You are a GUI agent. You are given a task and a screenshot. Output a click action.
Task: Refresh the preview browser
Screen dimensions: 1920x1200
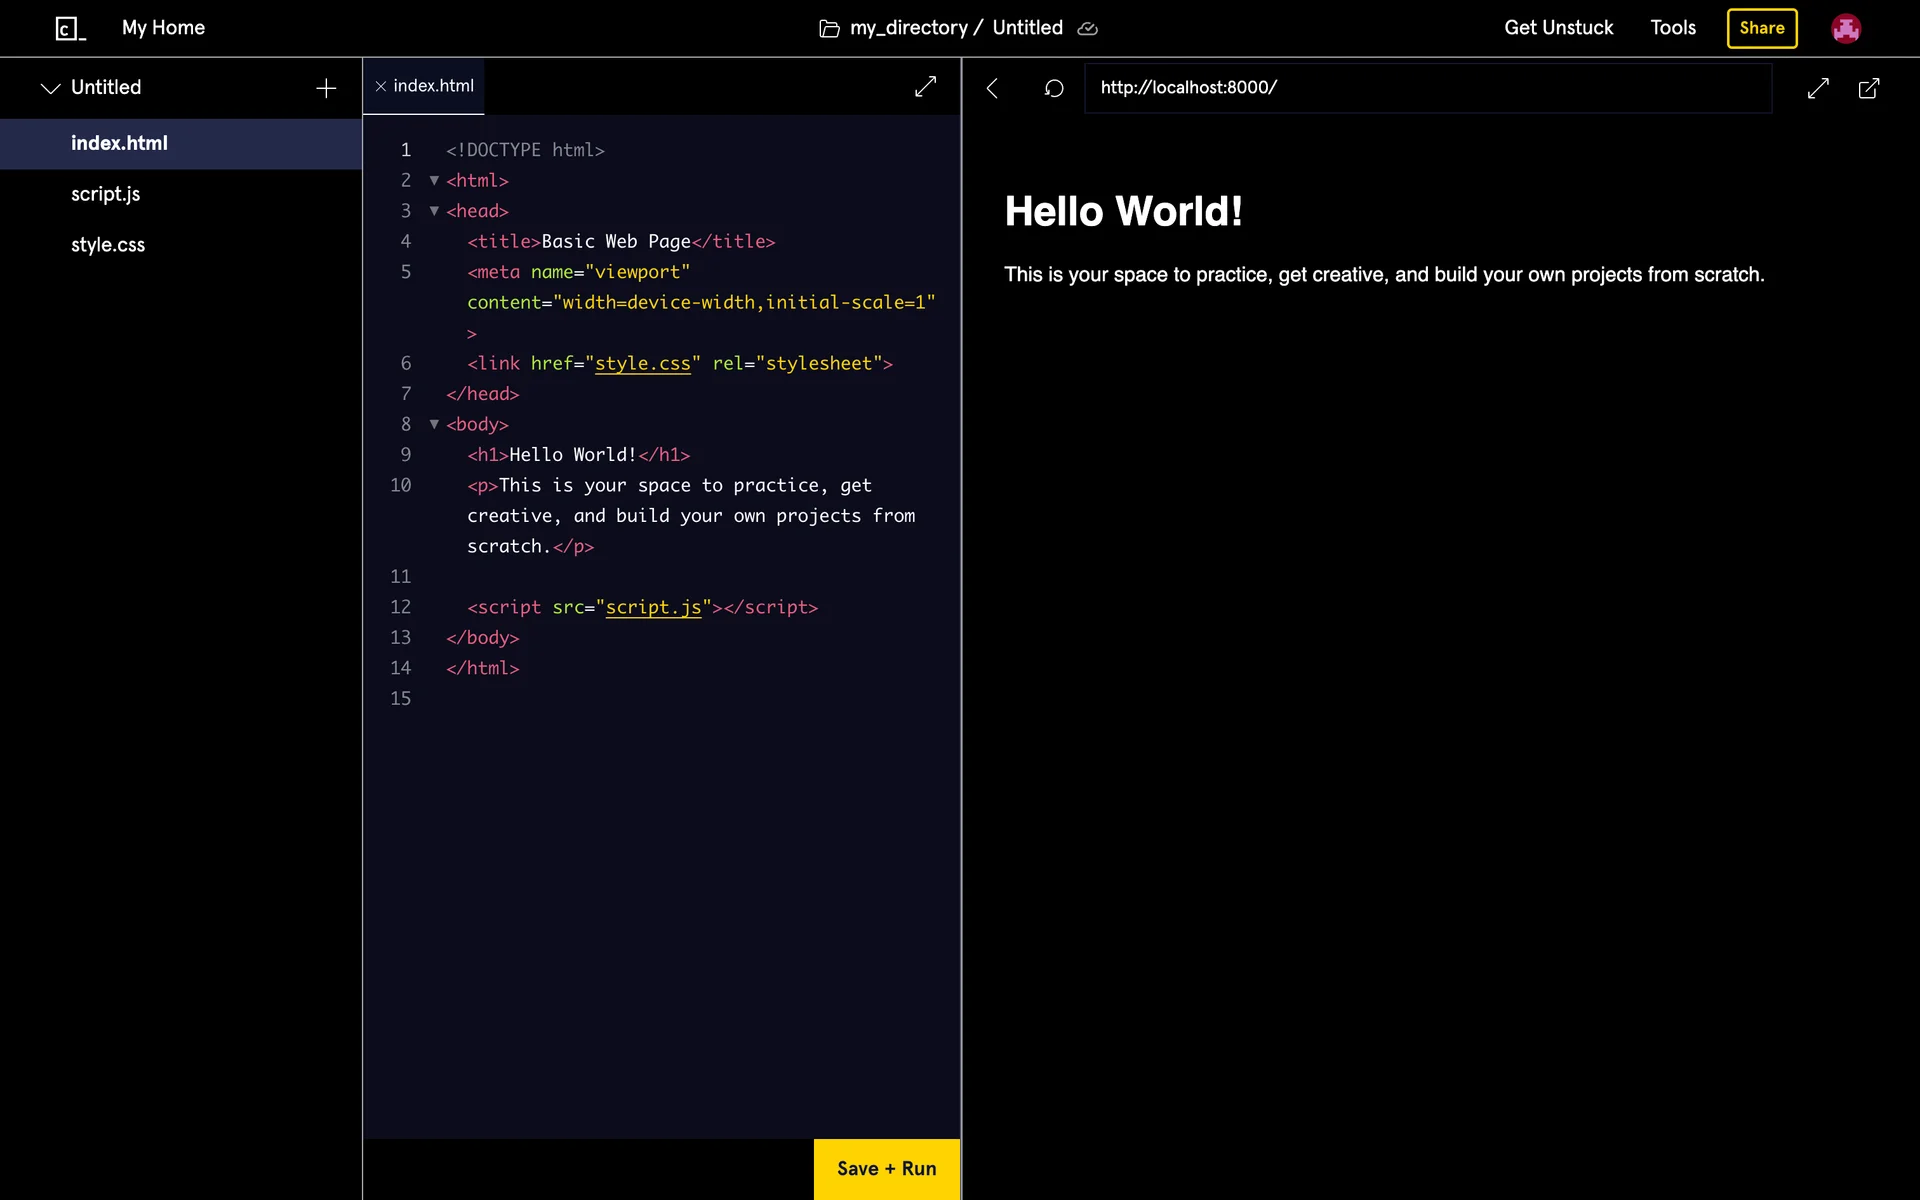1053,88
